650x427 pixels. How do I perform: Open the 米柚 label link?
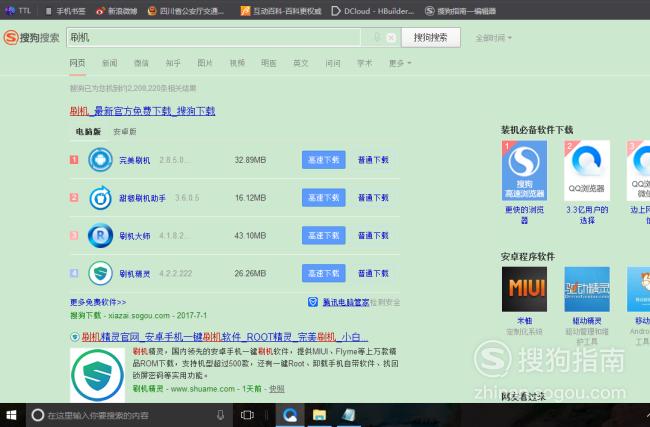pyautogui.click(x=524, y=320)
